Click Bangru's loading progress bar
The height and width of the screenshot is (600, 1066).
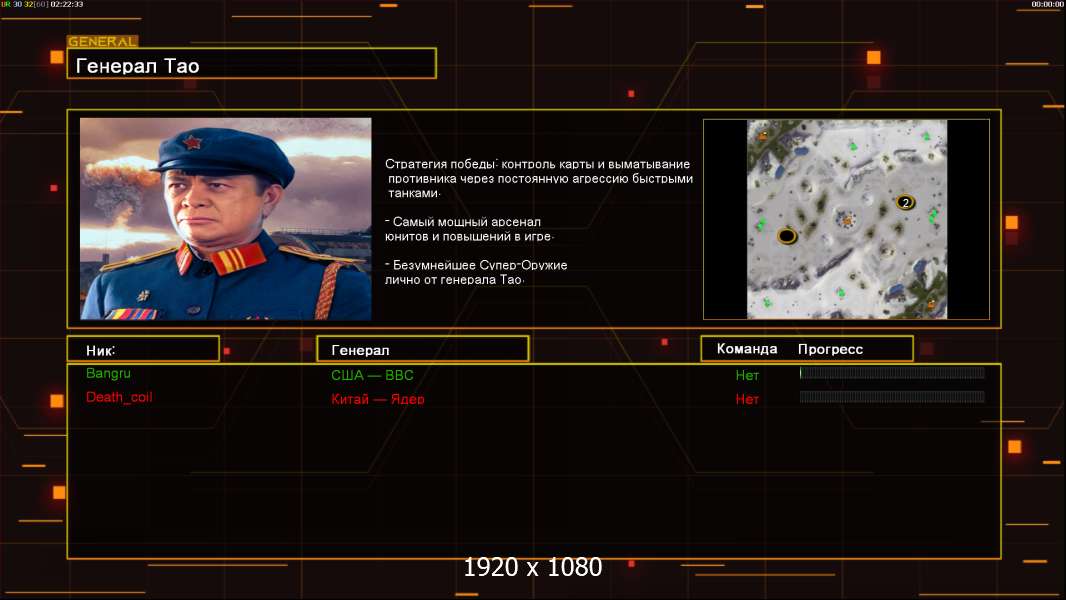tap(892, 372)
